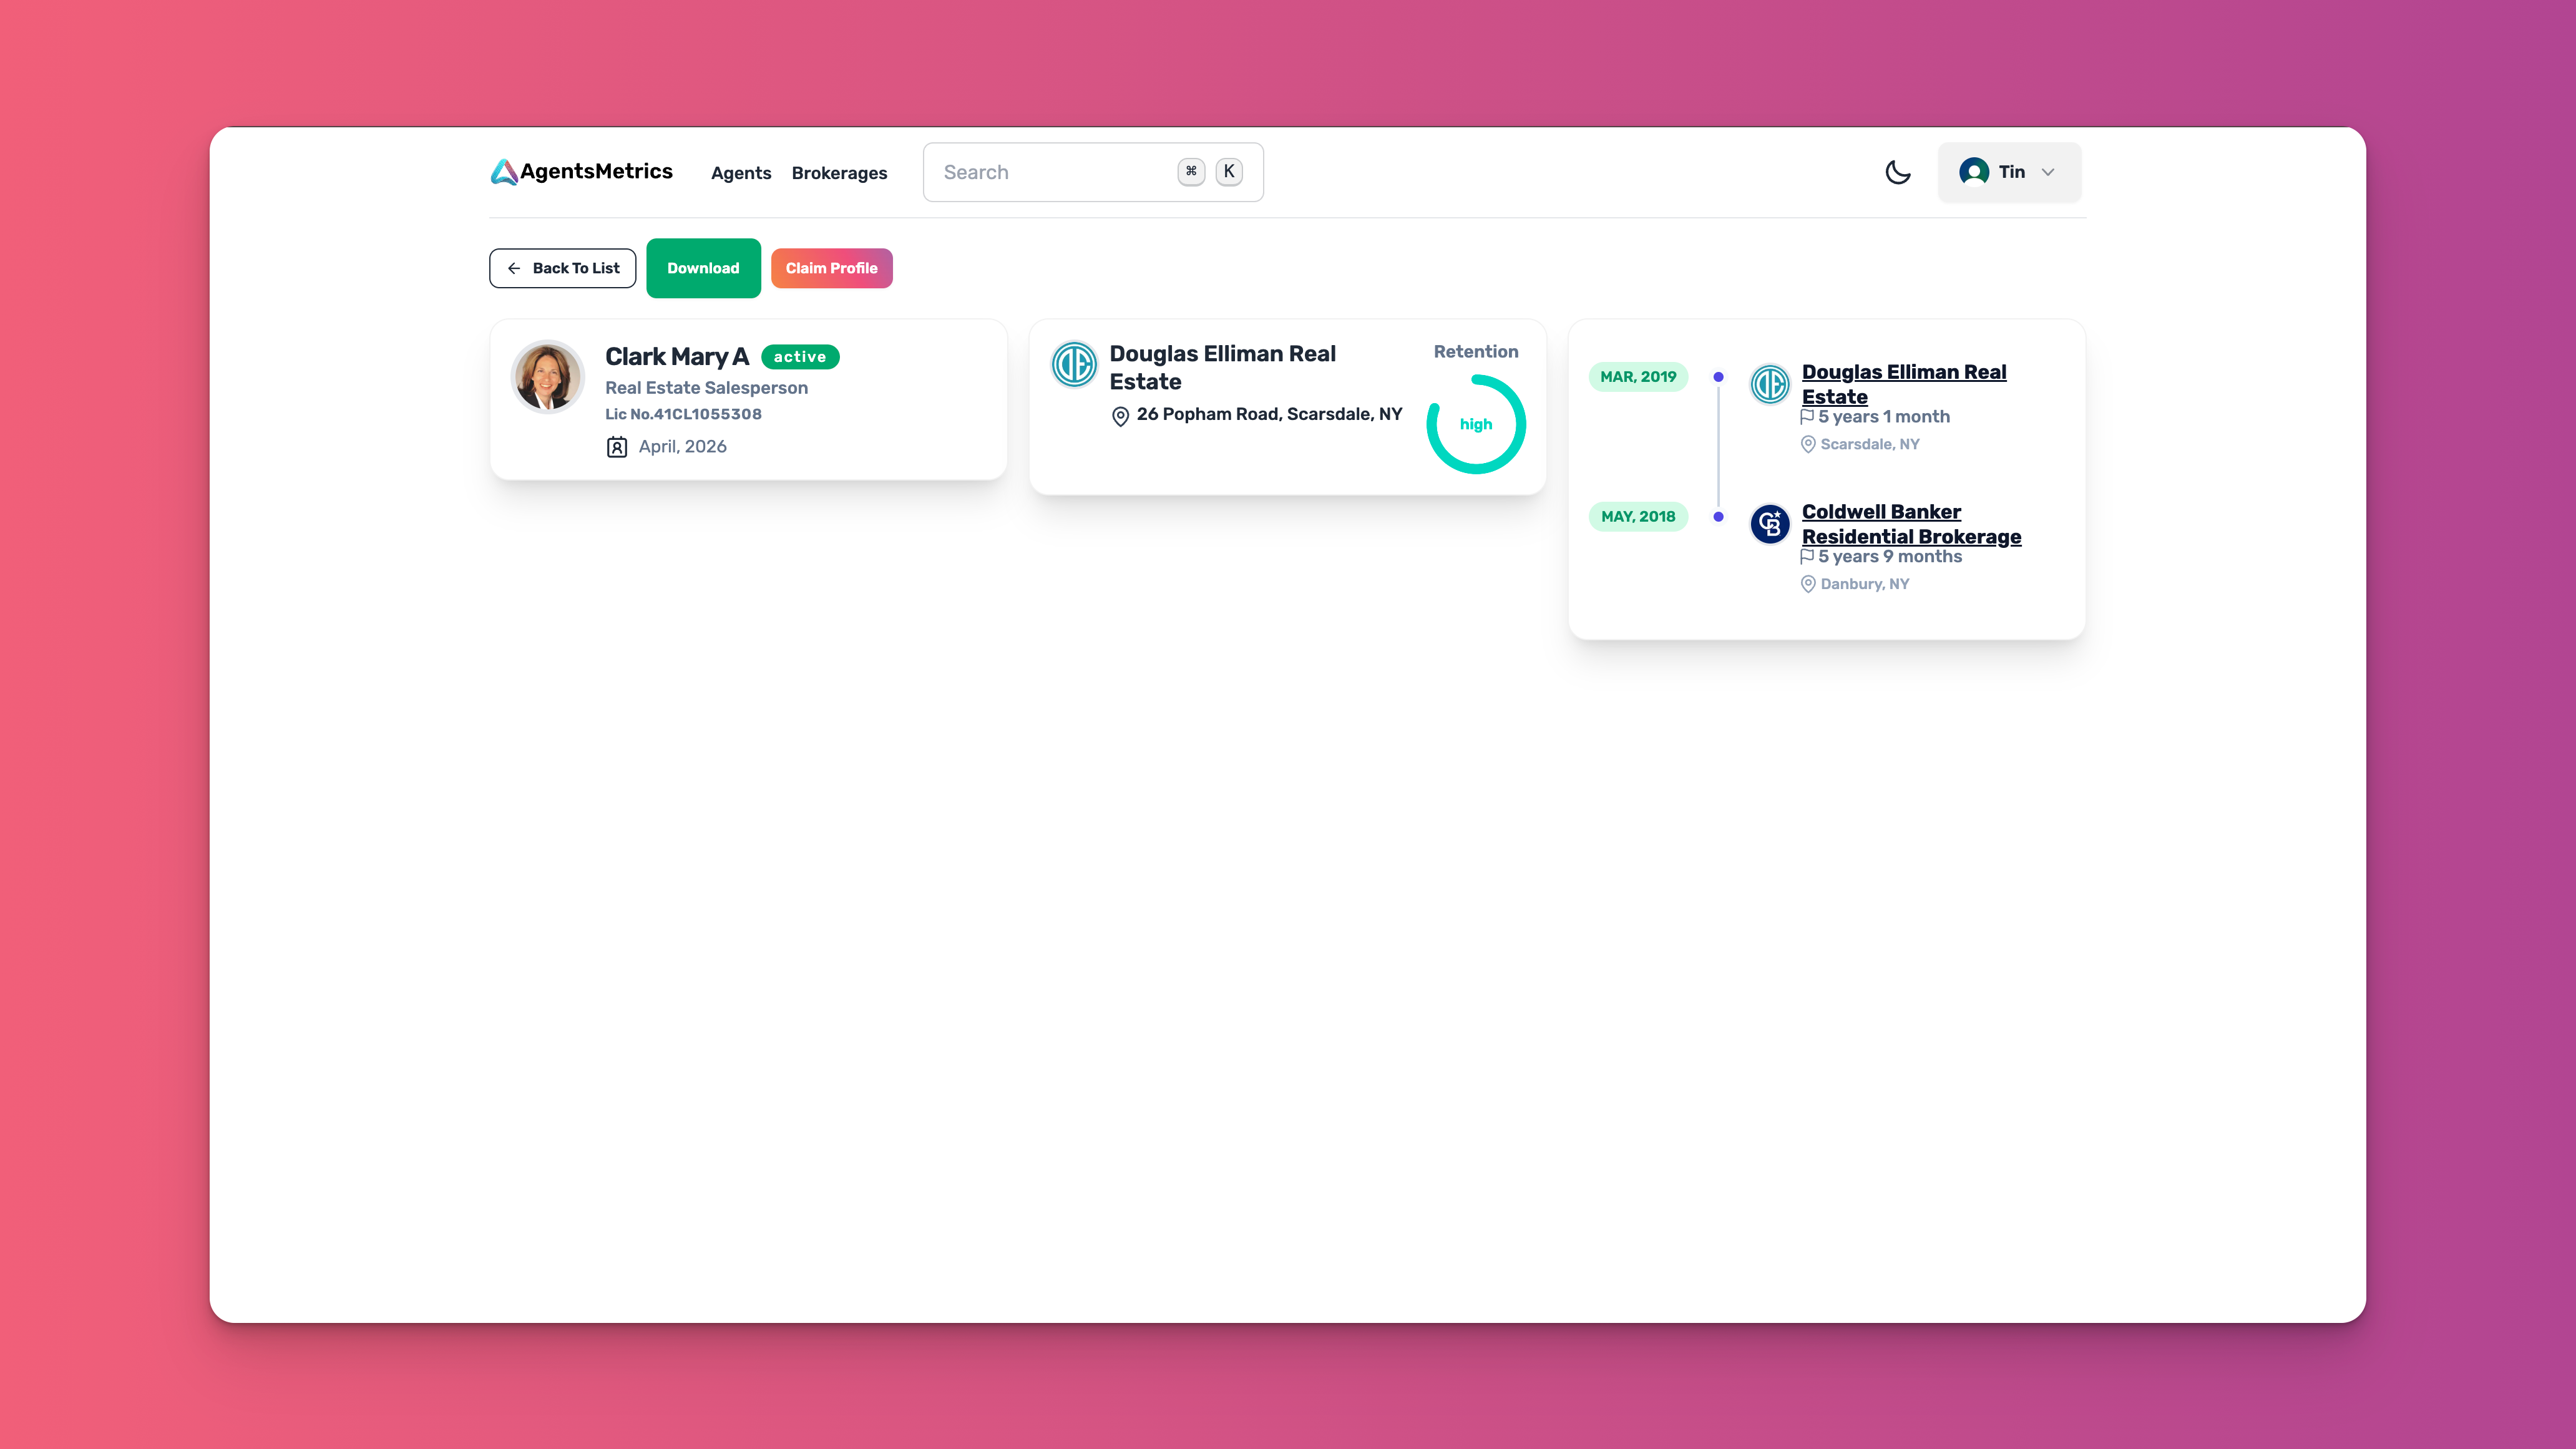This screenshot has height=1449, width=2576.
Task: Click the active status badge
Action: pyautogui.click(x=800, y=357)
